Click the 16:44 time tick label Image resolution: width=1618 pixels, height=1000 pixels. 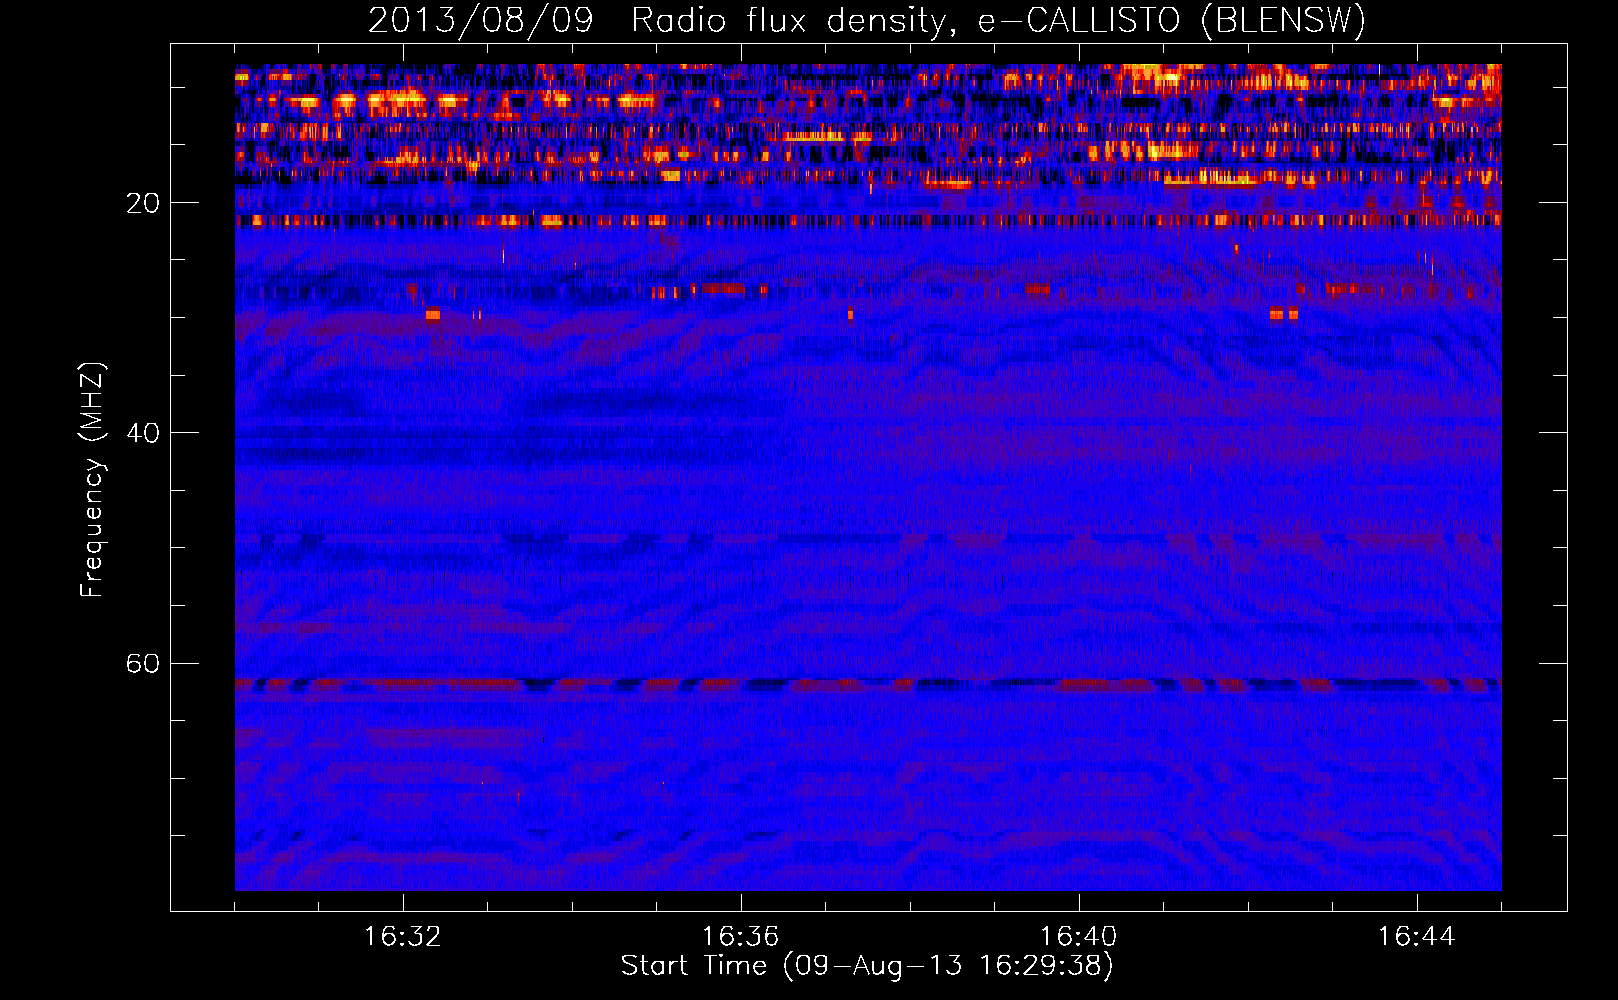coord(1417,937)
